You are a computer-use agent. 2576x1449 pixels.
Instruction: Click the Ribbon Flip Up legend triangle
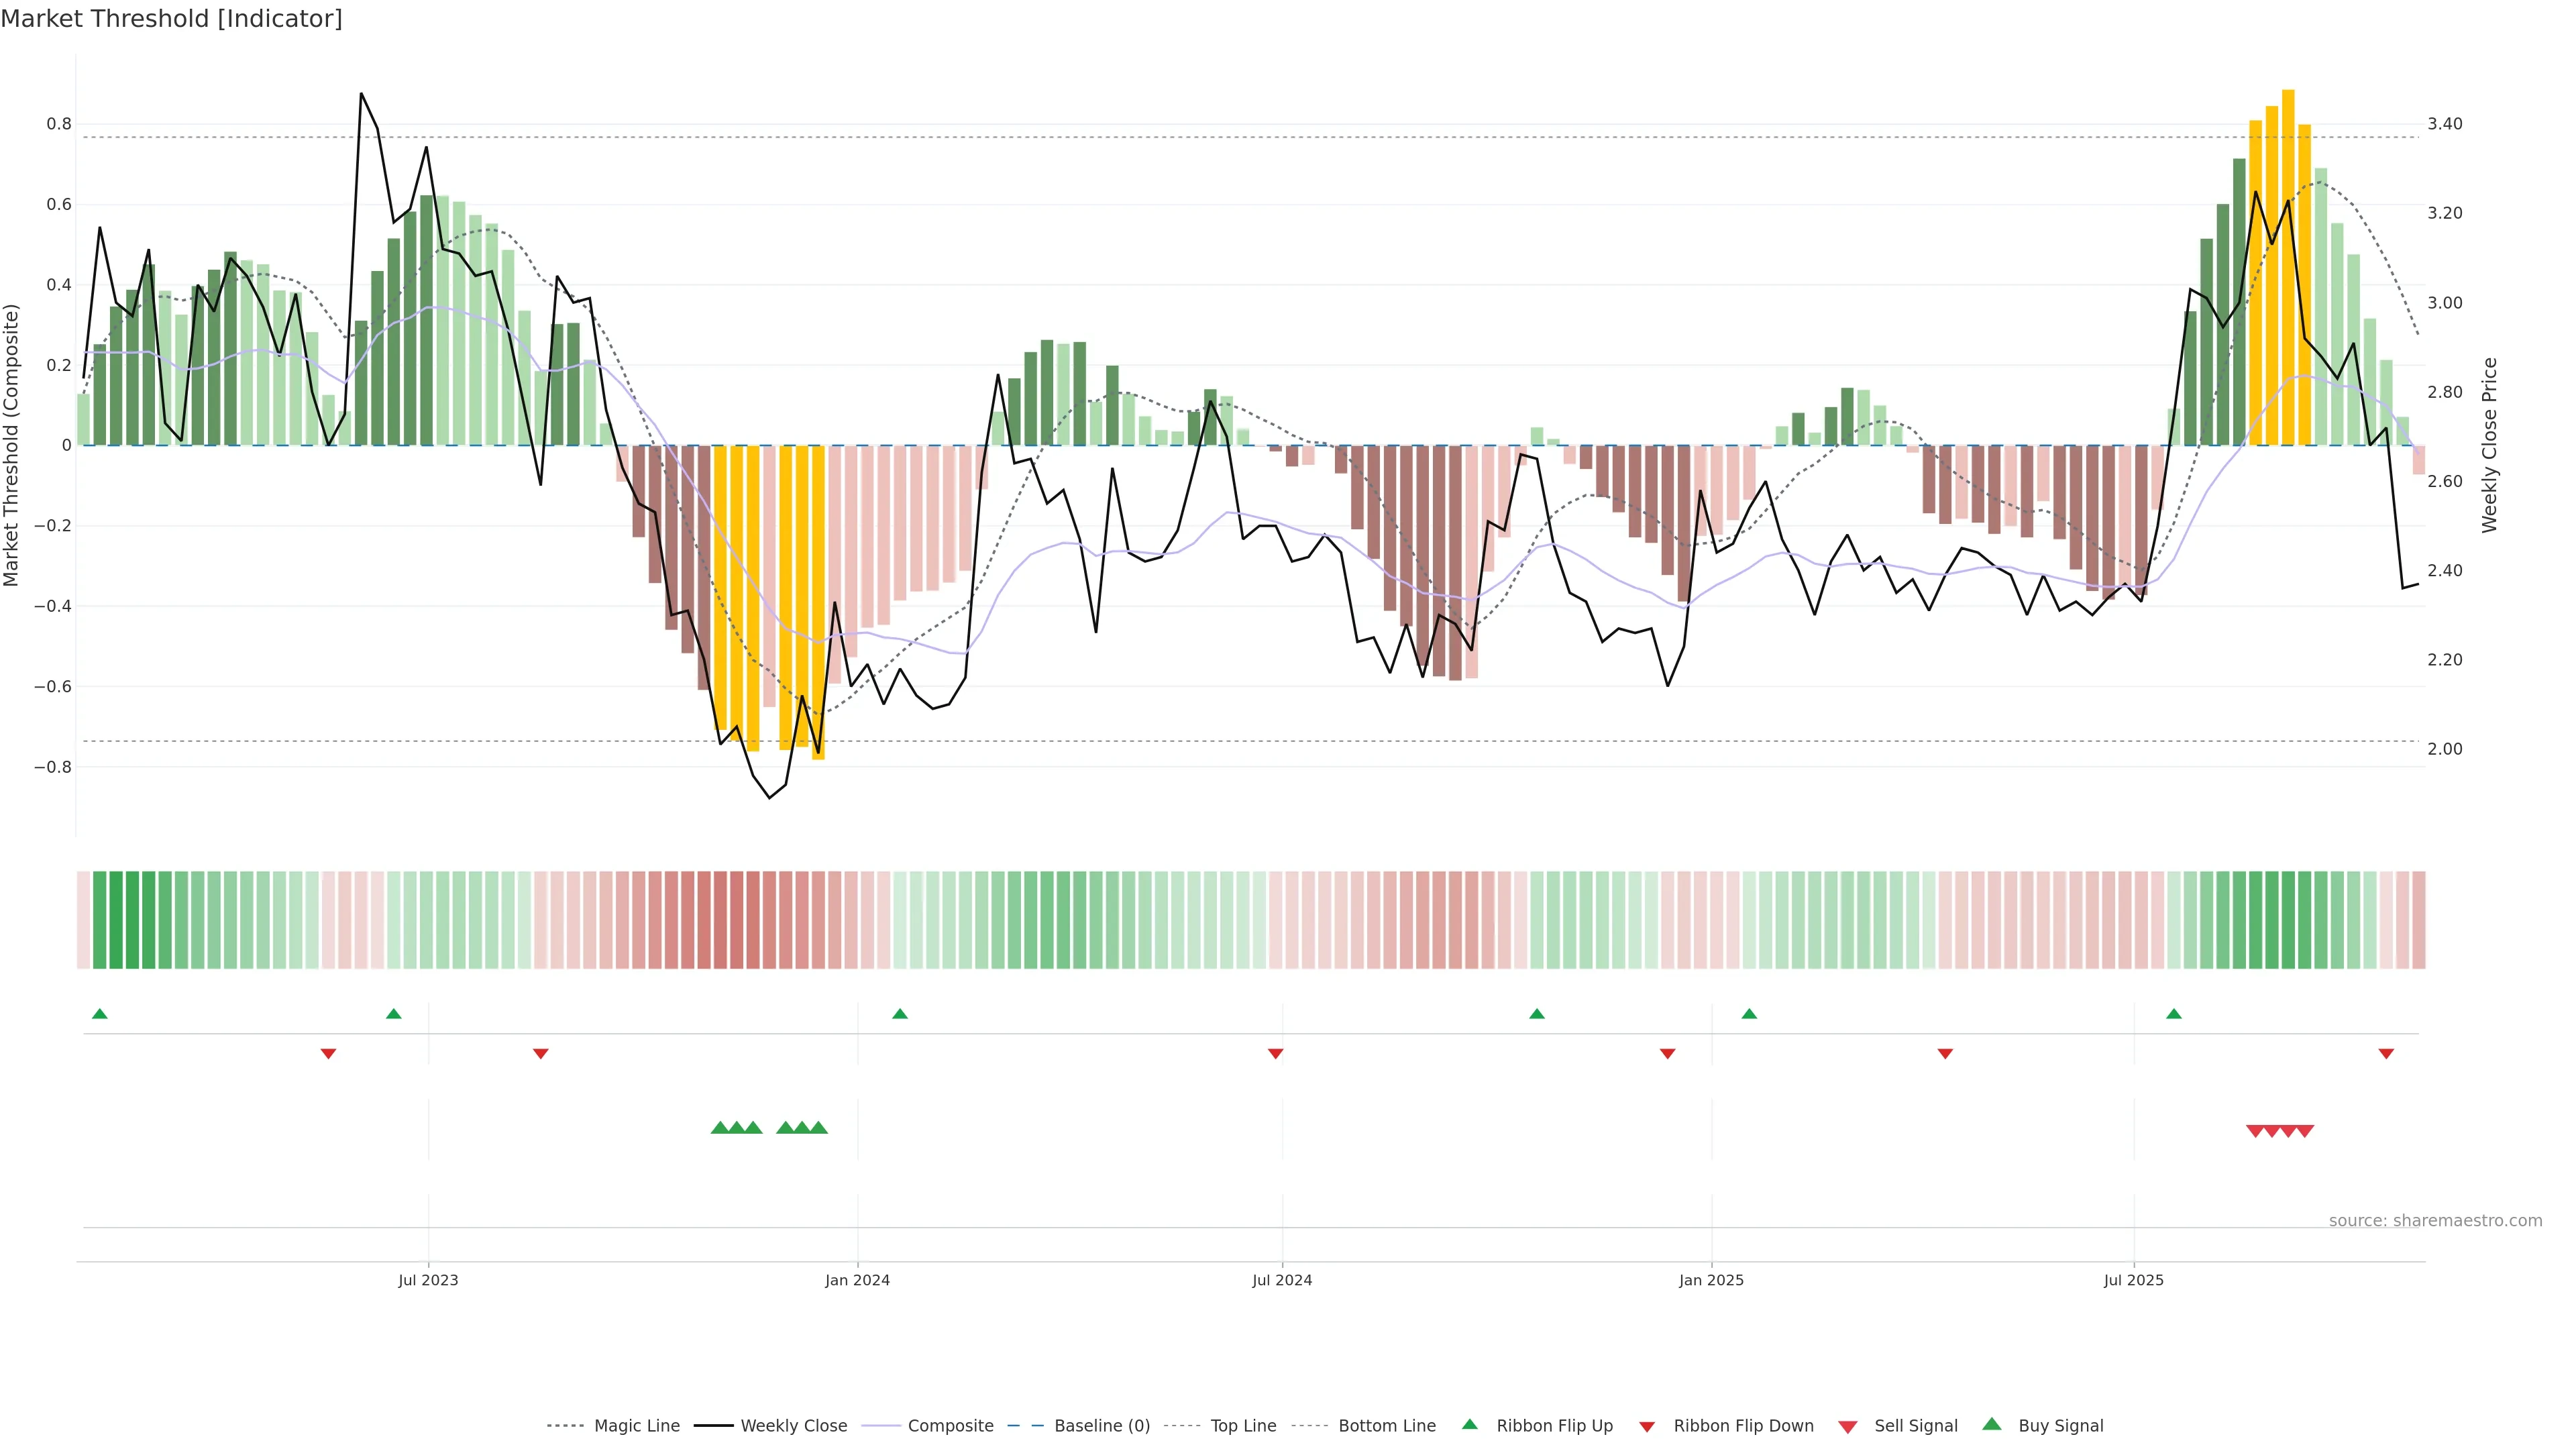(x=1469, y=1424)
